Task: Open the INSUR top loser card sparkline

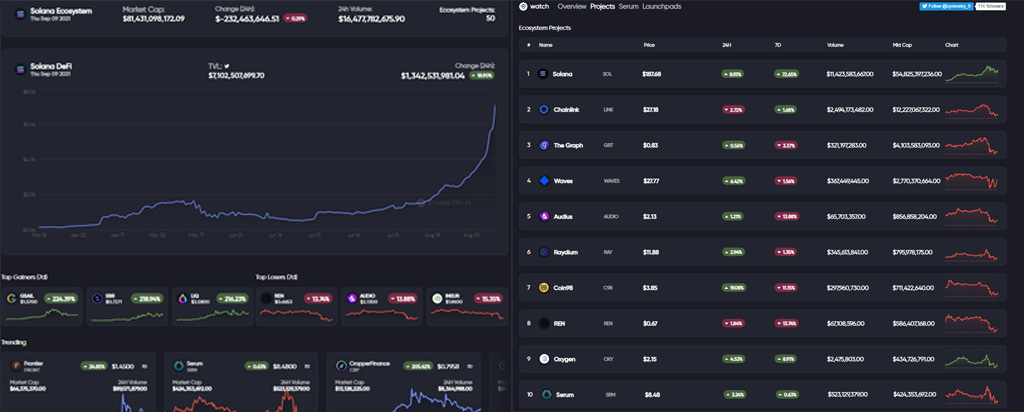Action: (467, 313)
